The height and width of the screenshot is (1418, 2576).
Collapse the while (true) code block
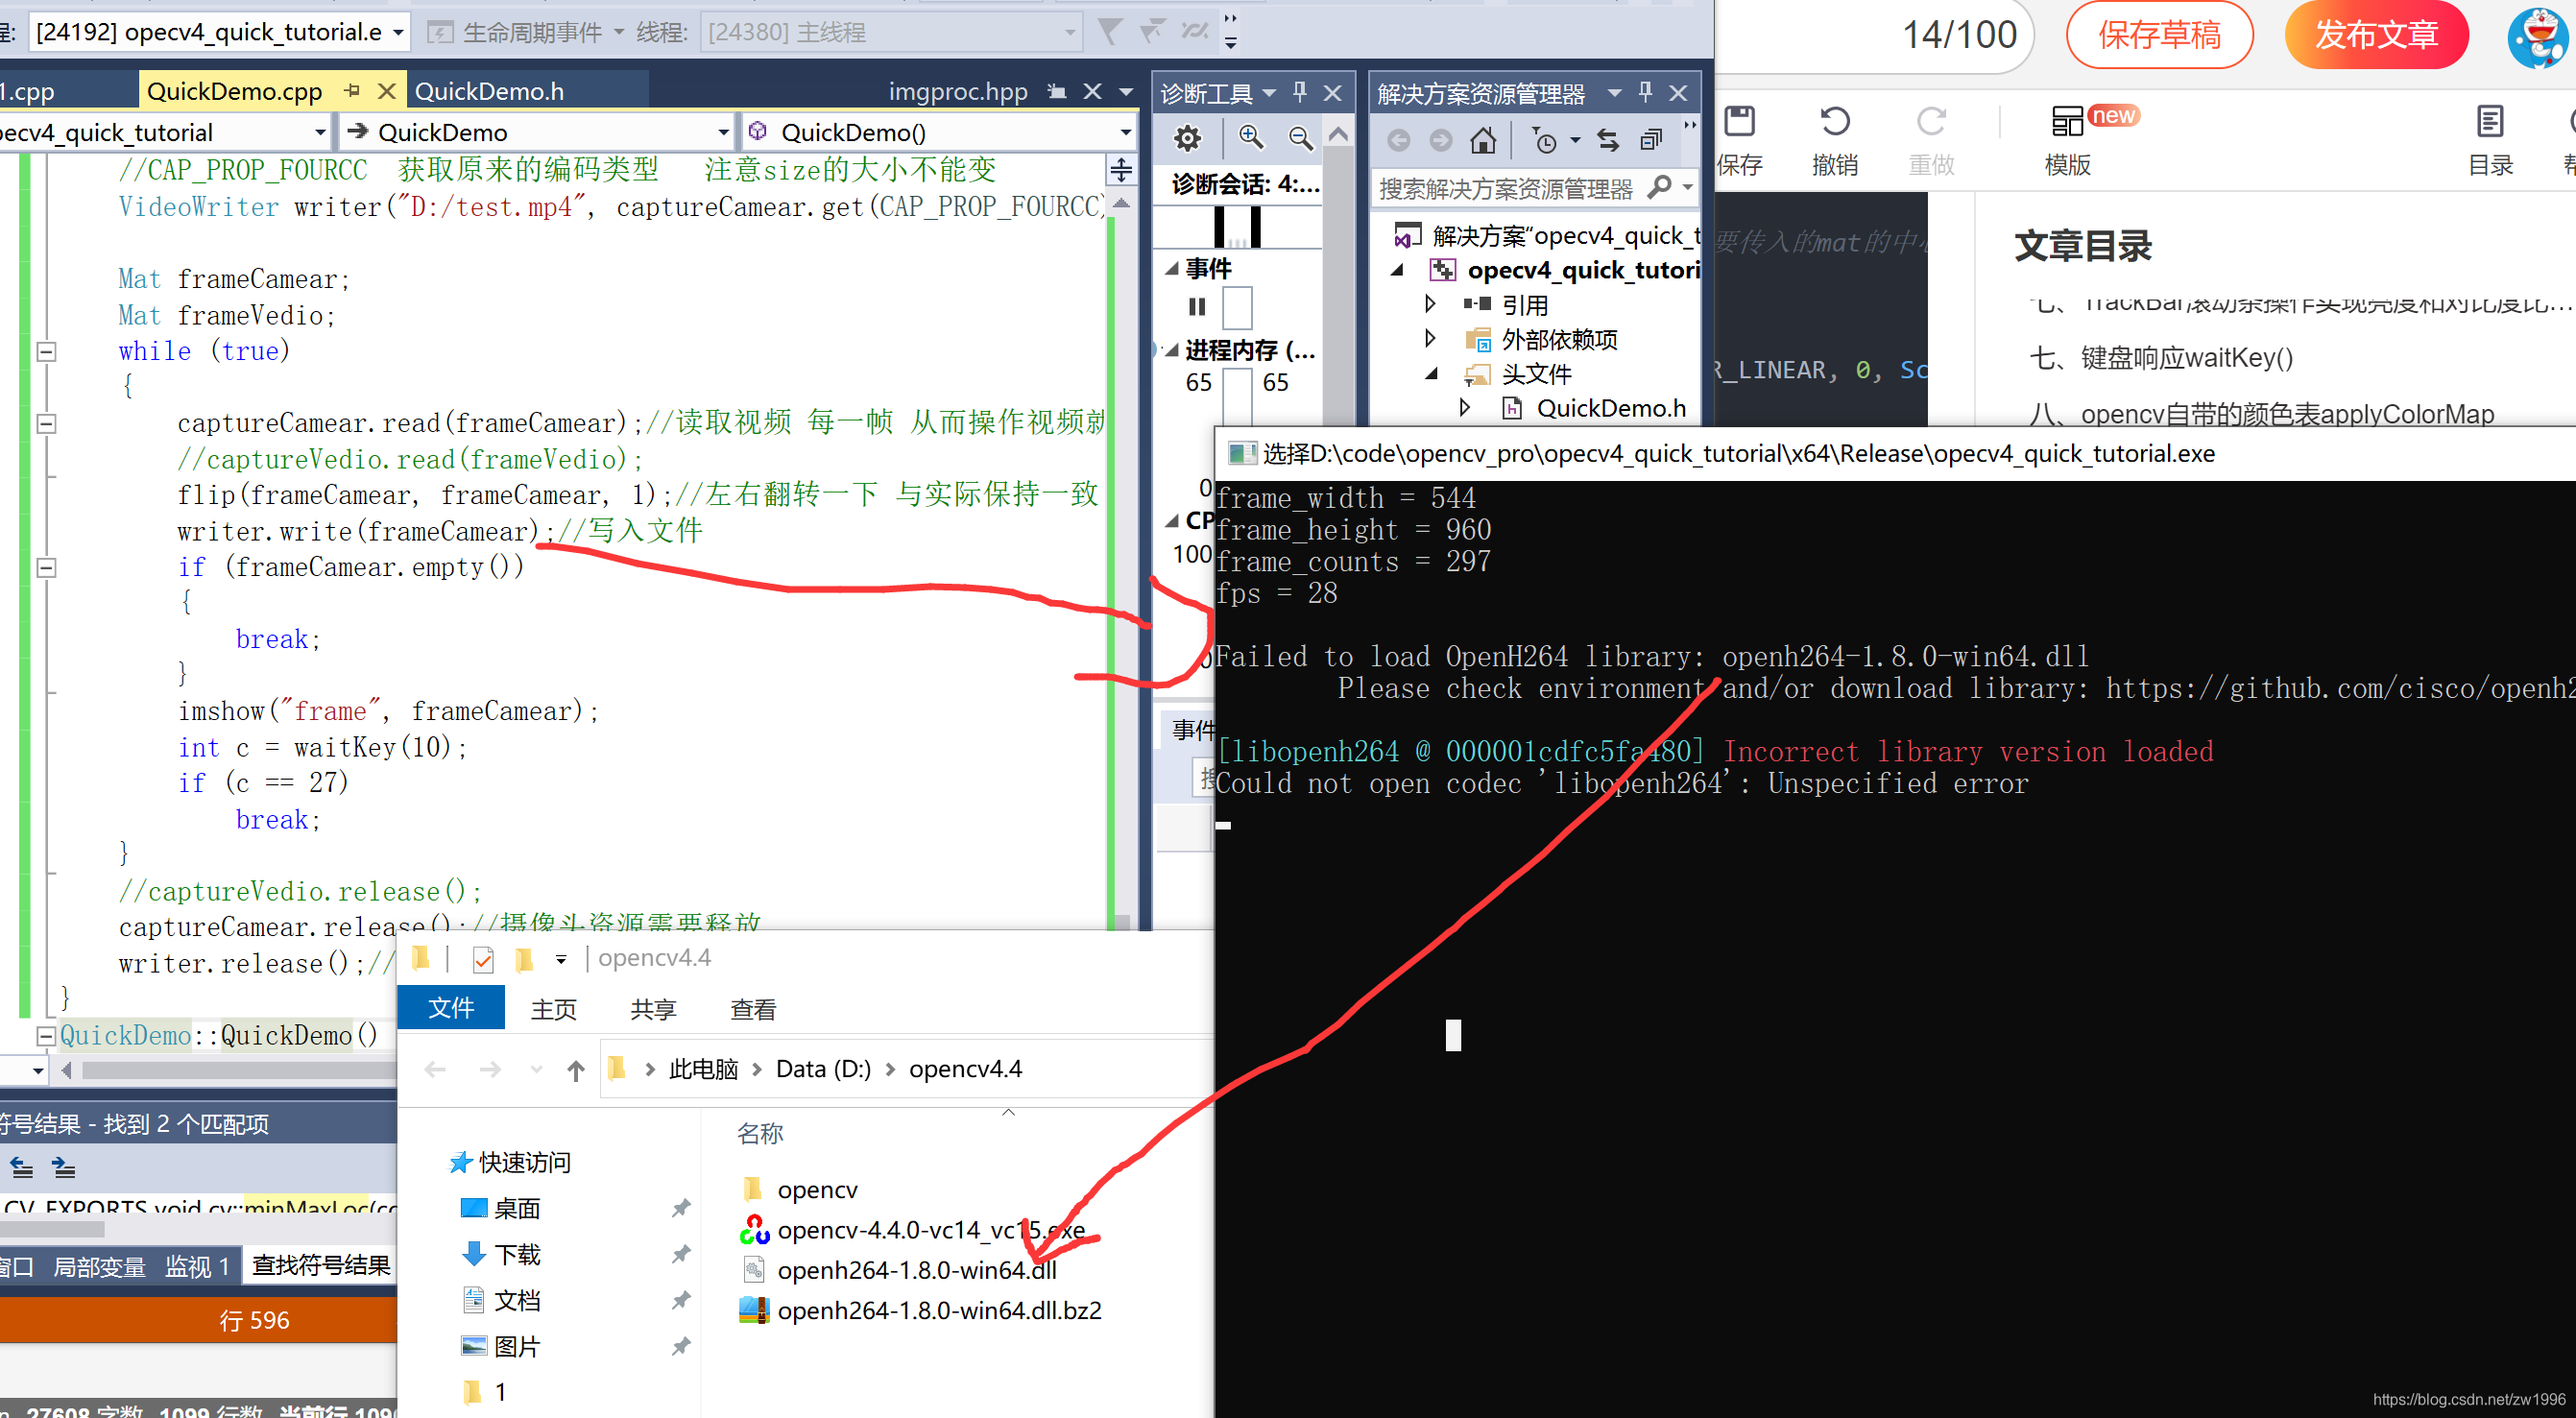click(x=46, y=352)
